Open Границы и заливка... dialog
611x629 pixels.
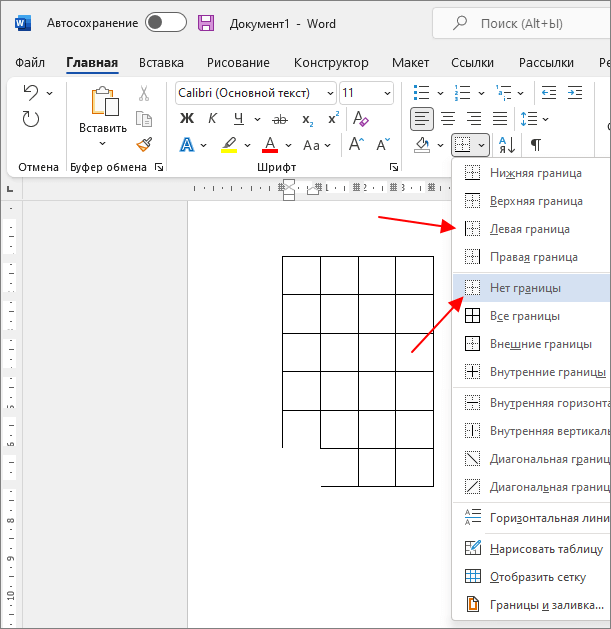[x=531, y=605]
